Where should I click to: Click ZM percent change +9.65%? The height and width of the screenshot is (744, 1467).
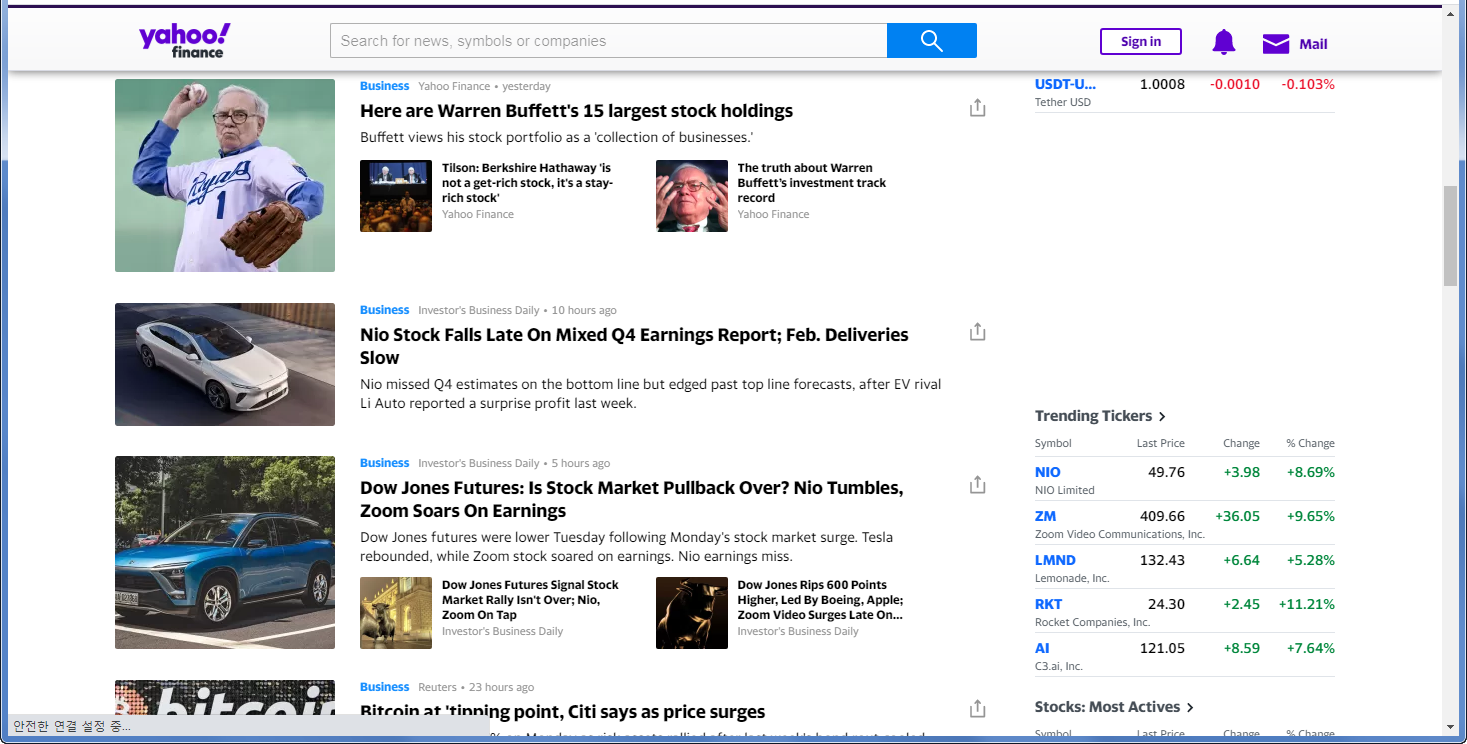(x=1310, y=516)
